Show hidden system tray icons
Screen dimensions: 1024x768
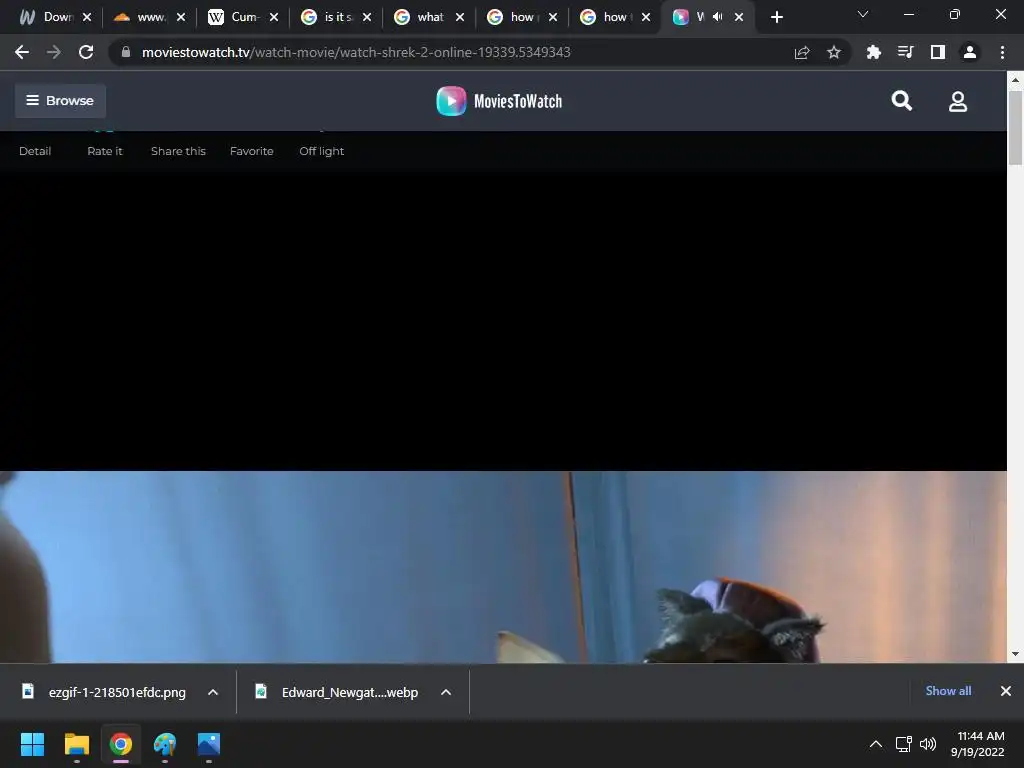coord(876,744)
